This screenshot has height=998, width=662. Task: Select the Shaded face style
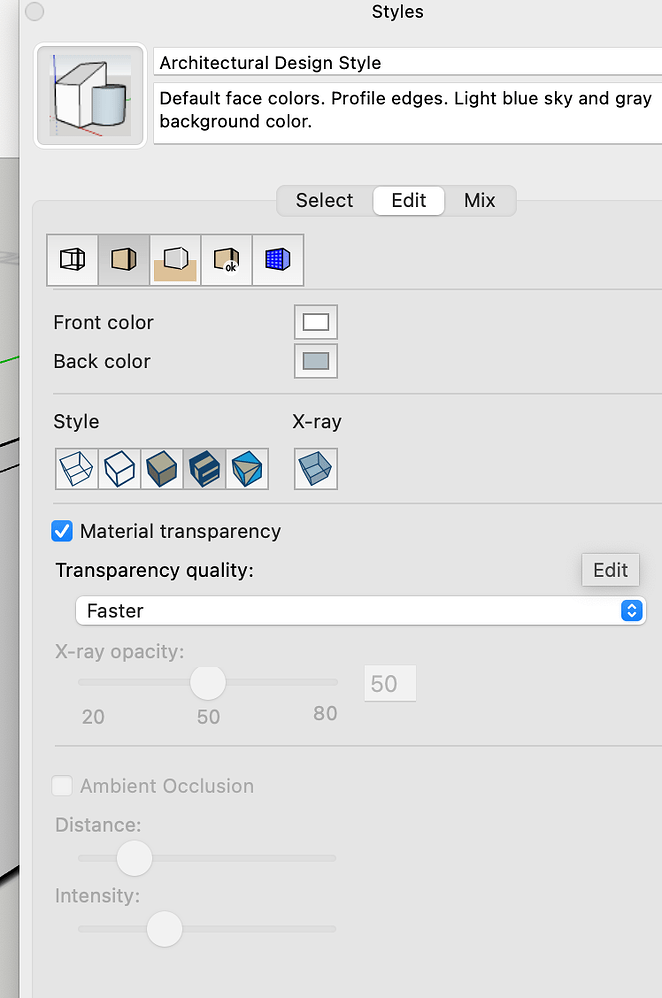pyautogui.click(x=161, y=468)
